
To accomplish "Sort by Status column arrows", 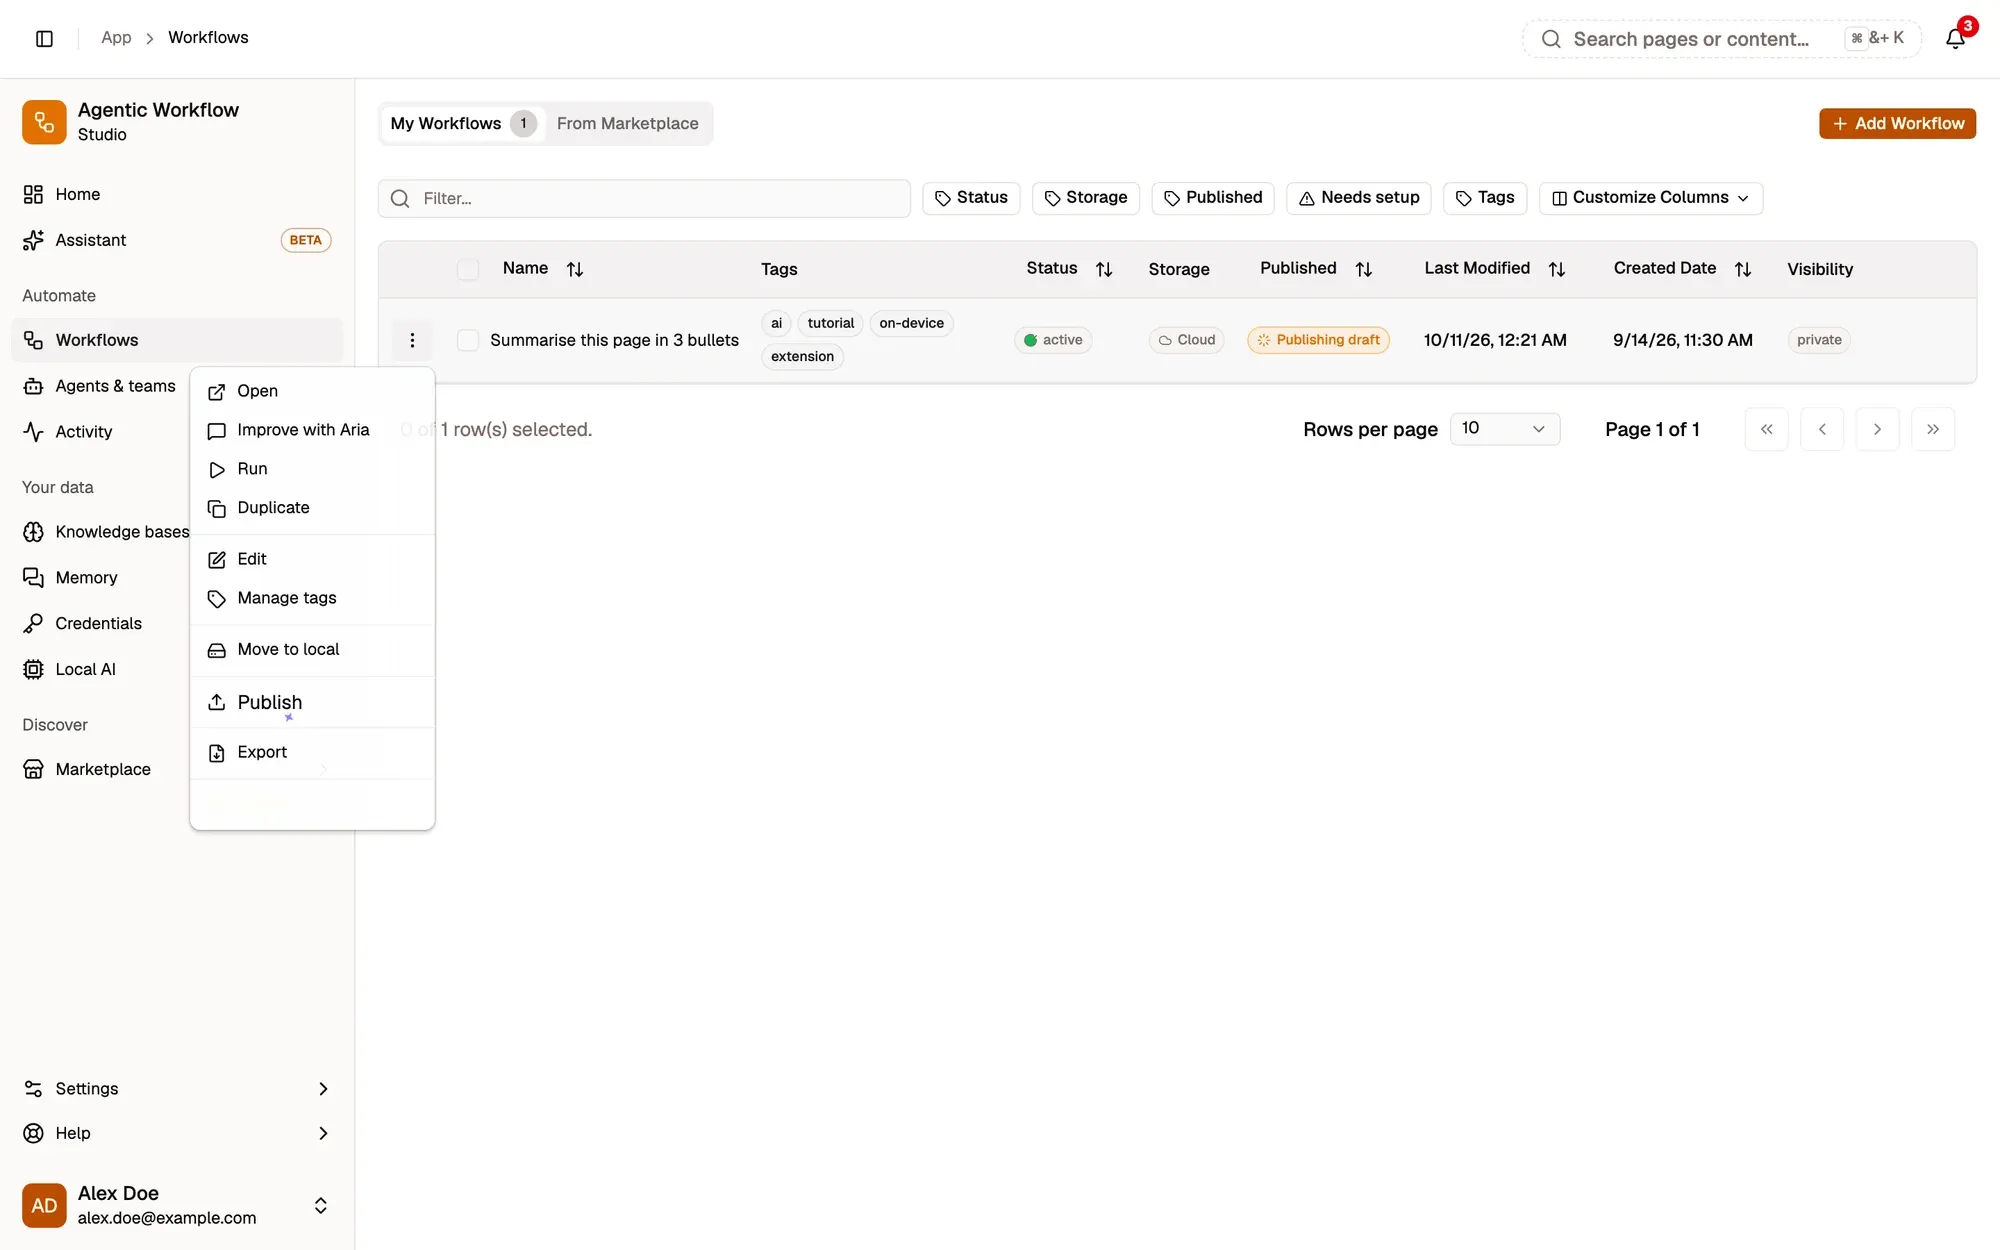I will 1104,269.
